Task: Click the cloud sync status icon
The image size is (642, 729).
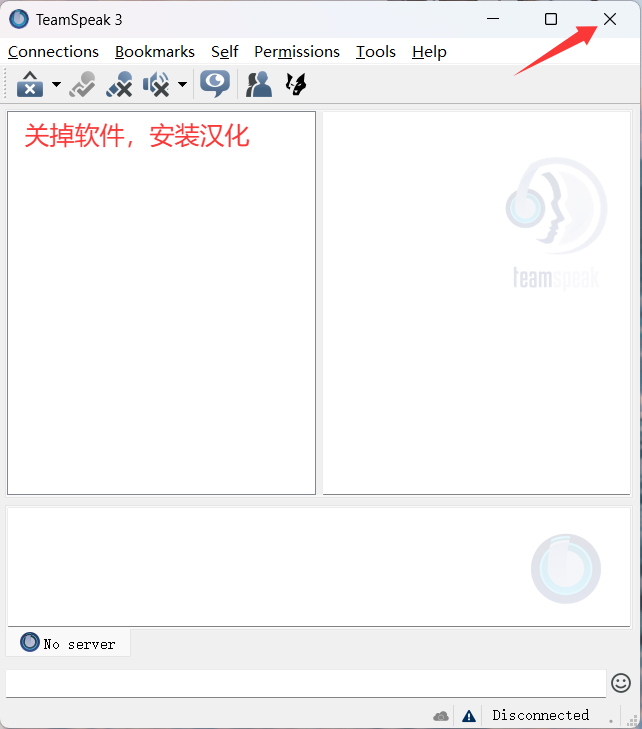Action: point(441,716)
